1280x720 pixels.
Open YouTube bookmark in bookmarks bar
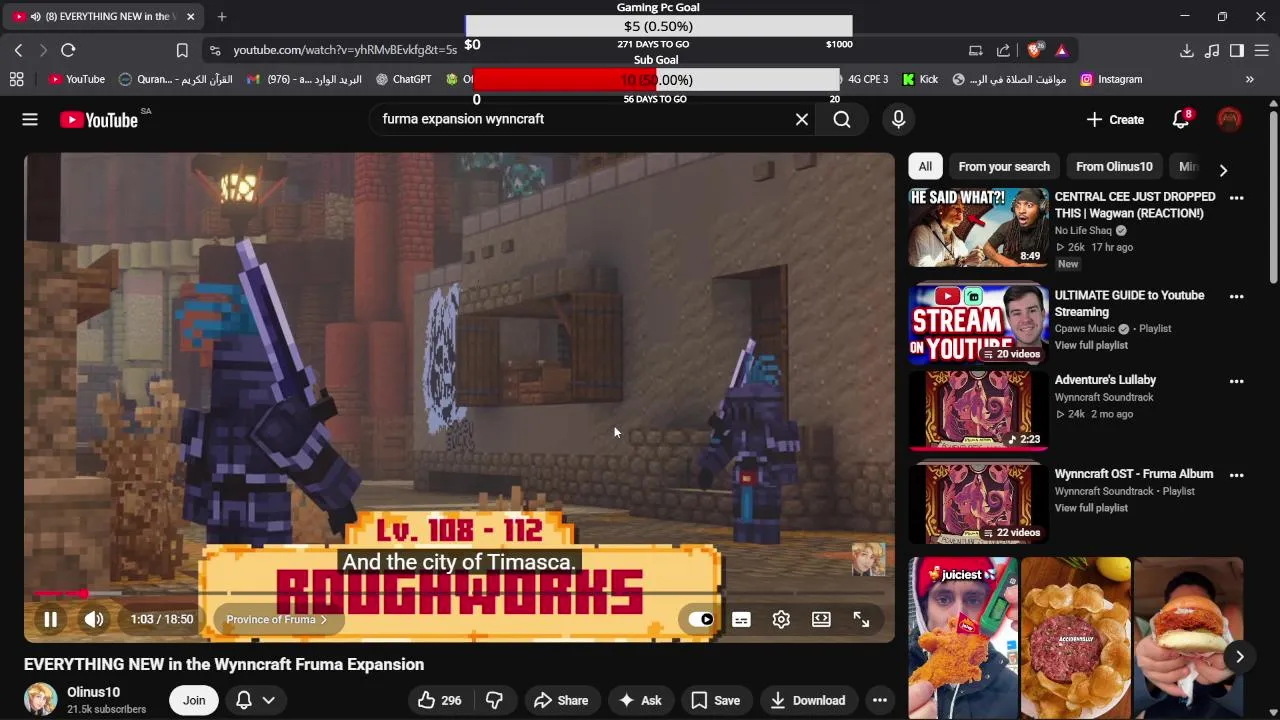(77, 79)
